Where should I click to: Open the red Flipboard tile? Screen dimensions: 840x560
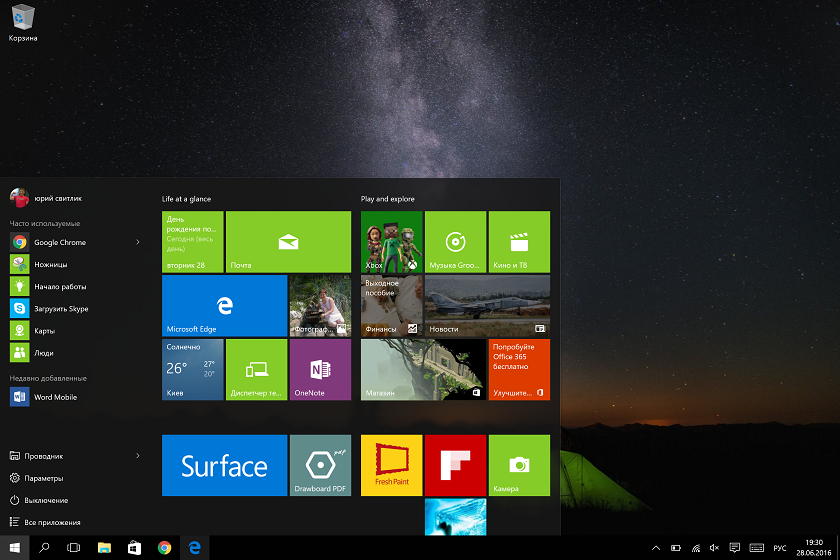coord(455,465)
